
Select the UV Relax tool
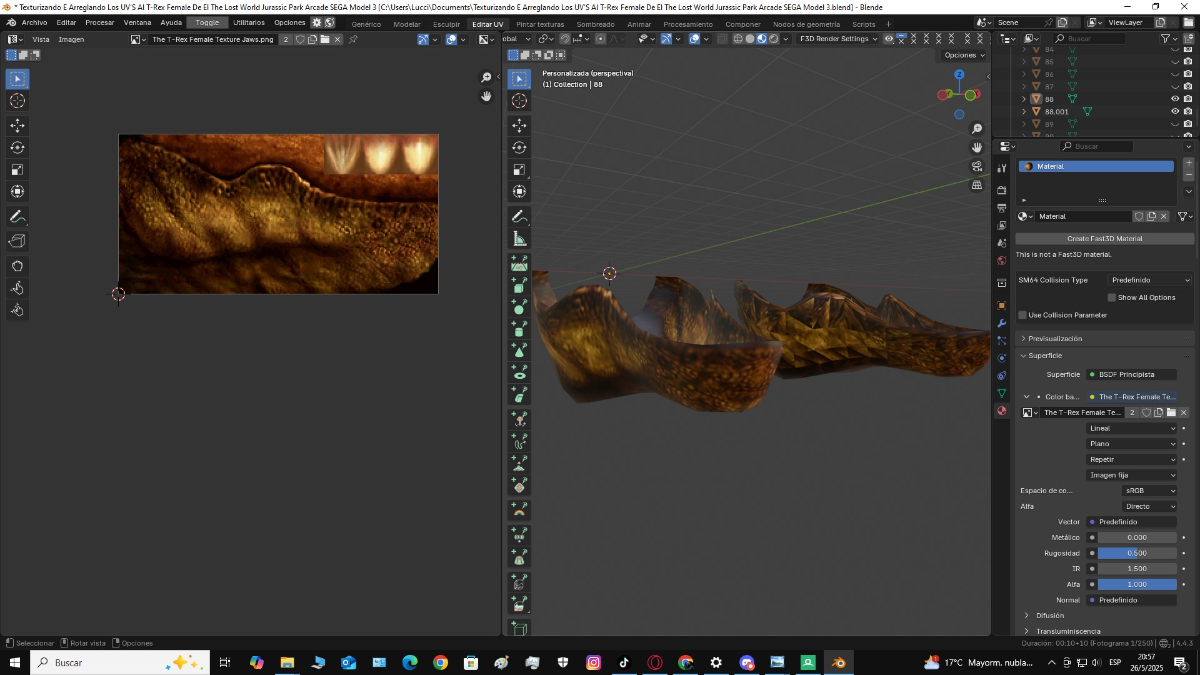click(18, 288)
